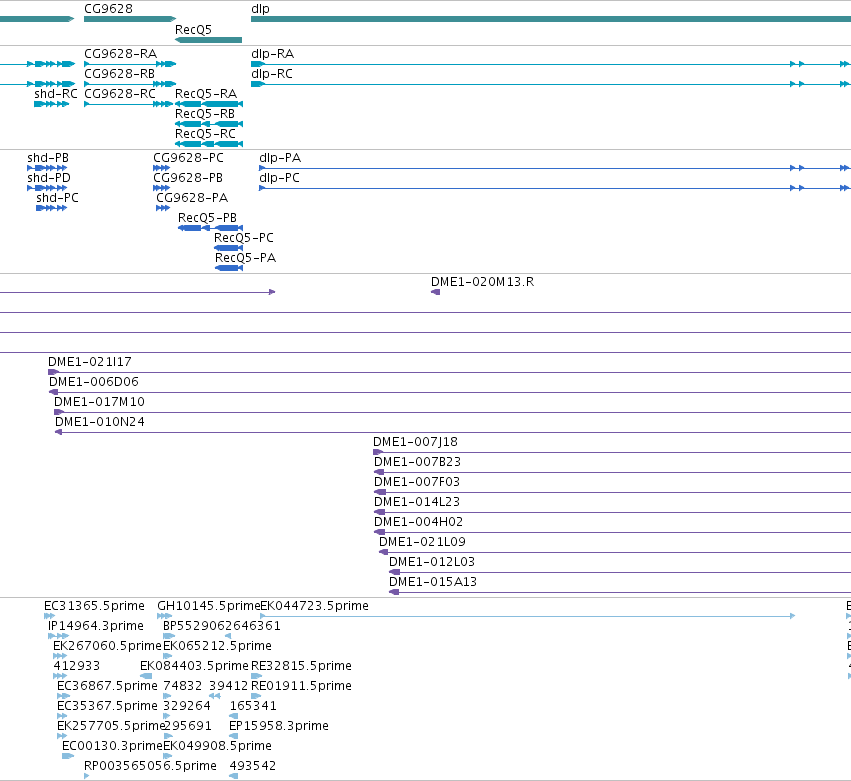Select the dlp gene bar
Image resolution: width=851 pixels, height=781 pixels.
pyautogui.click(x=551, y=19)
